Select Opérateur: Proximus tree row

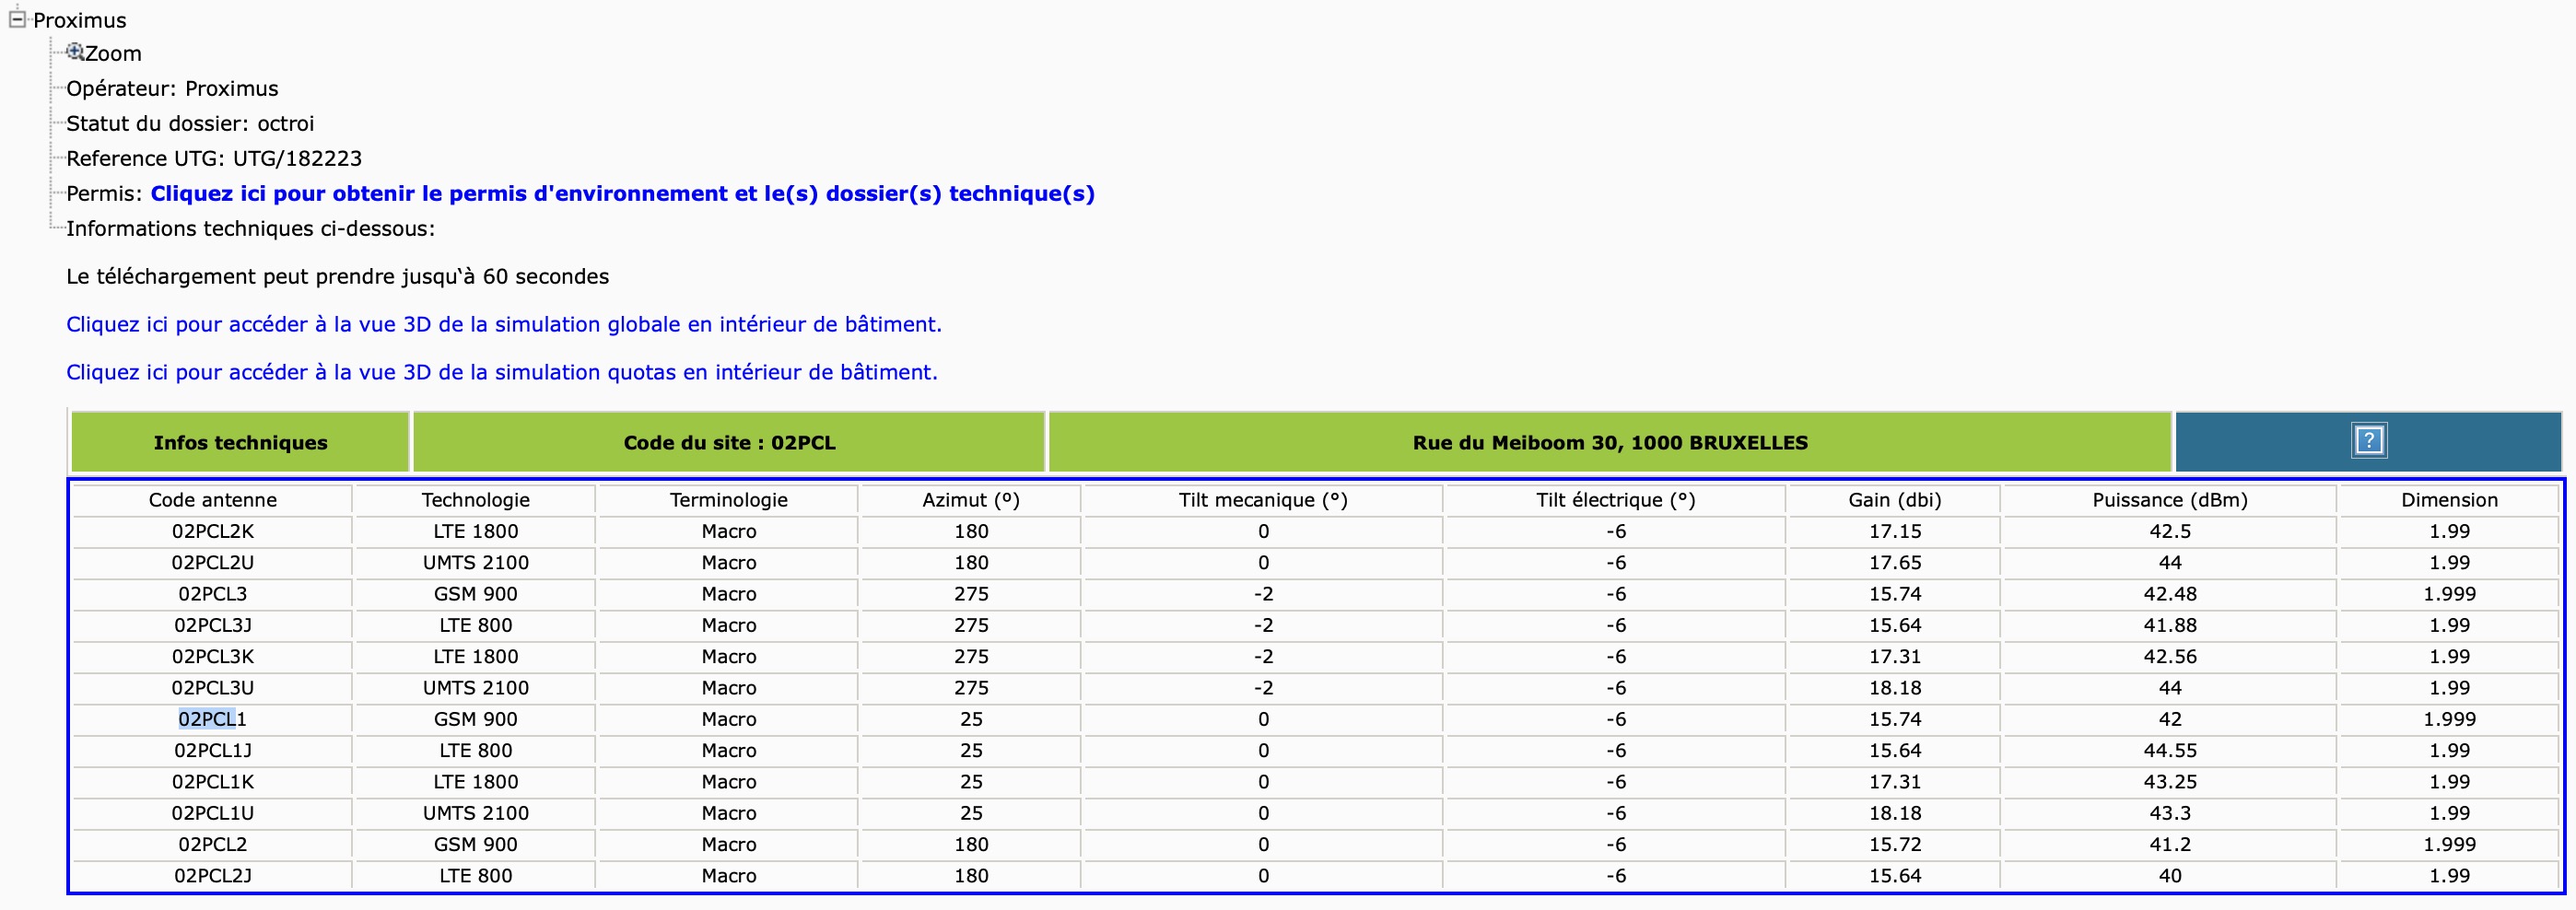tap(172, 89)
